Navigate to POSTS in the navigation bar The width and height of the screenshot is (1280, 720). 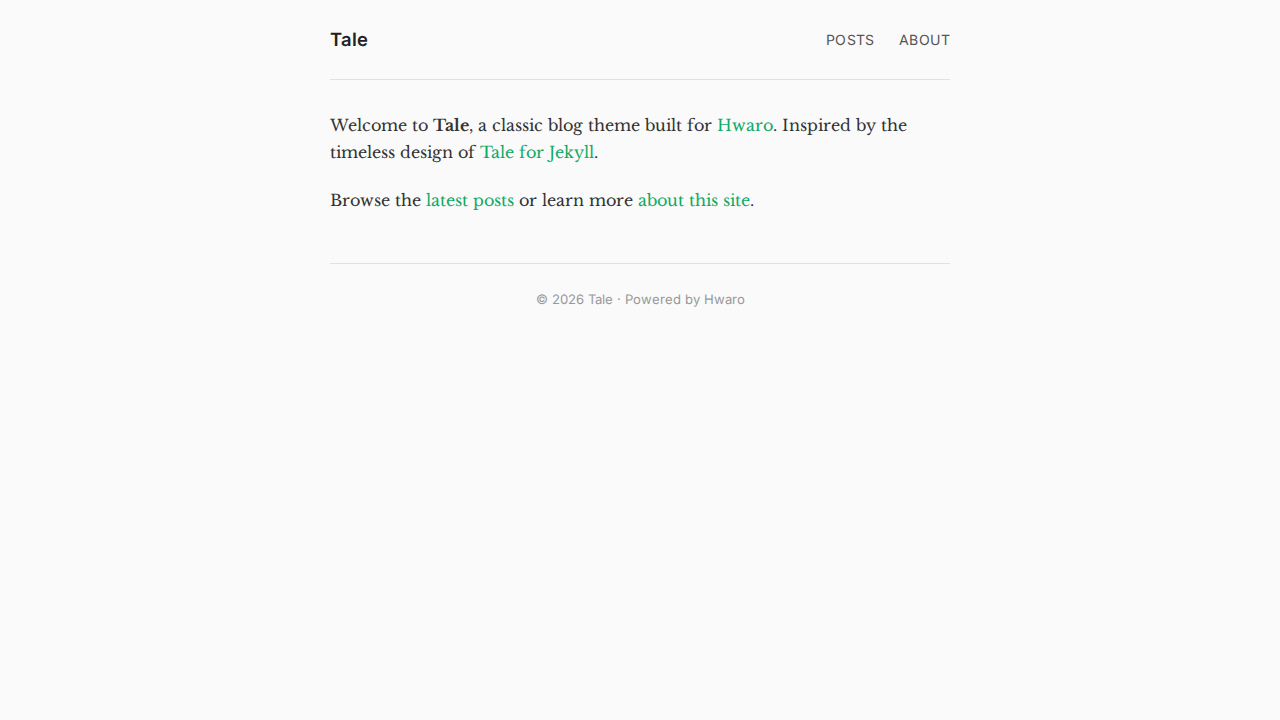[849, 40]
